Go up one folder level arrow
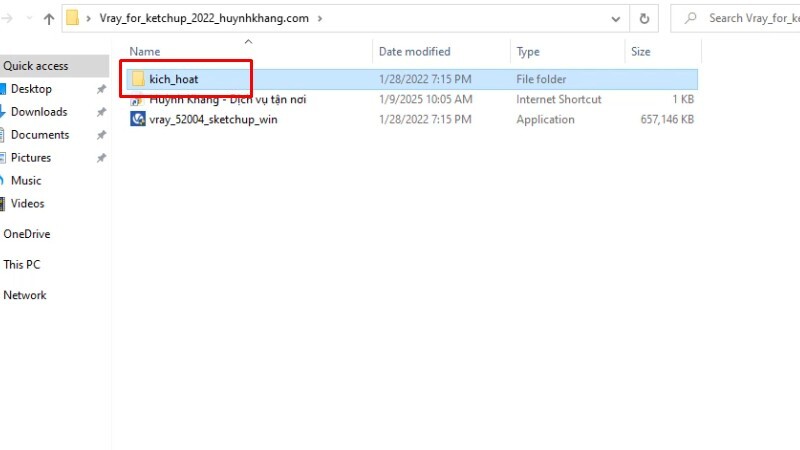This screenshot has height=450, width=800. click(x=49, y=19)
